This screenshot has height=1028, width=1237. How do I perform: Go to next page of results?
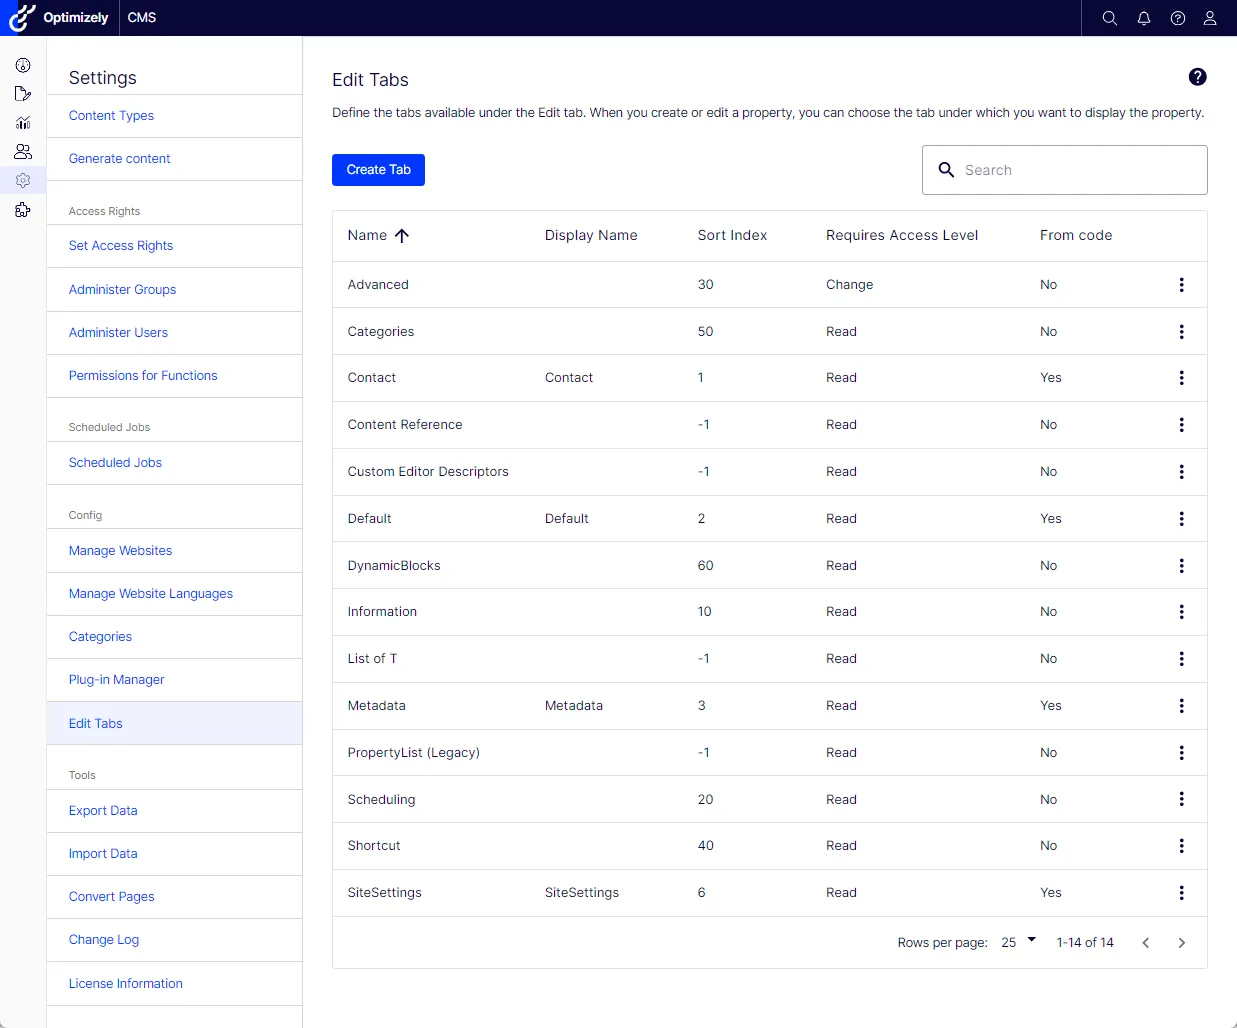click(x=1182, y=943)
